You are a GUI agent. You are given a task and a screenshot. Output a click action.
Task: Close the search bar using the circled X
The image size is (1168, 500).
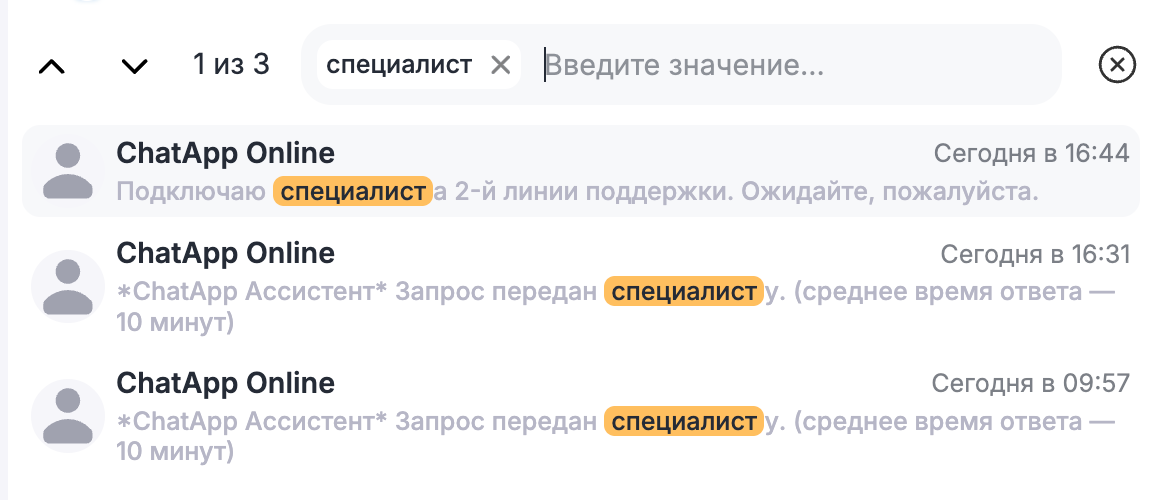1117,65
